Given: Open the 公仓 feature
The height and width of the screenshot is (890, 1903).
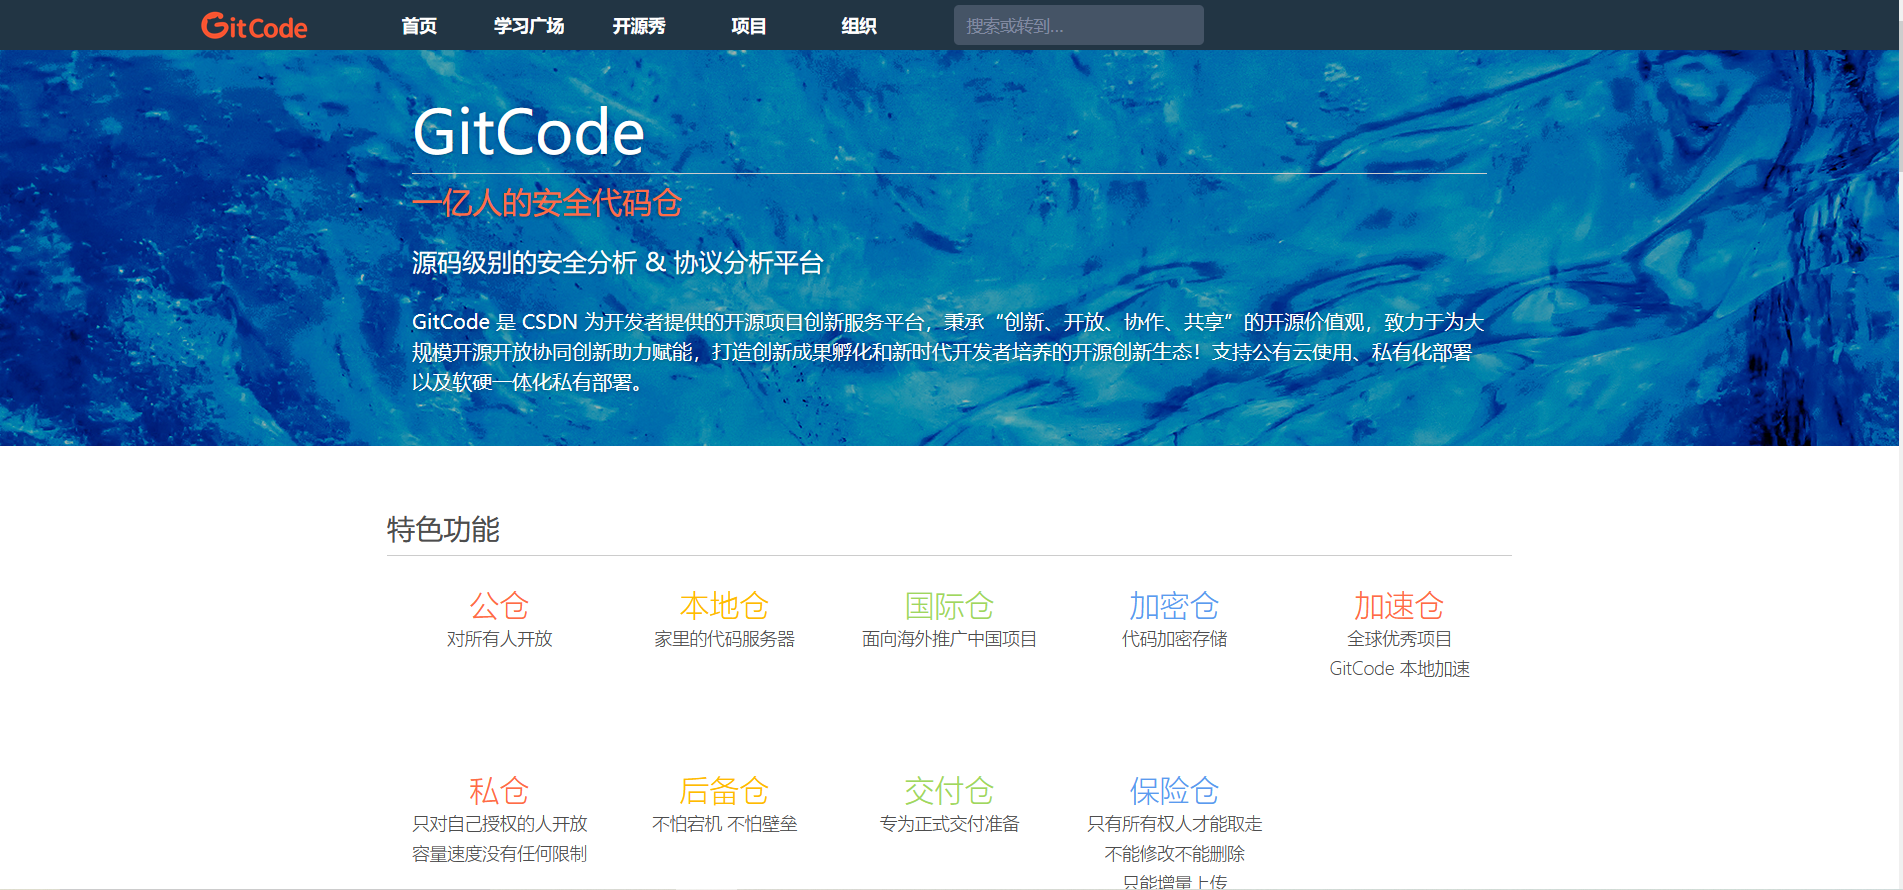Looking at the screenshot, I should [x=499, y=606].
